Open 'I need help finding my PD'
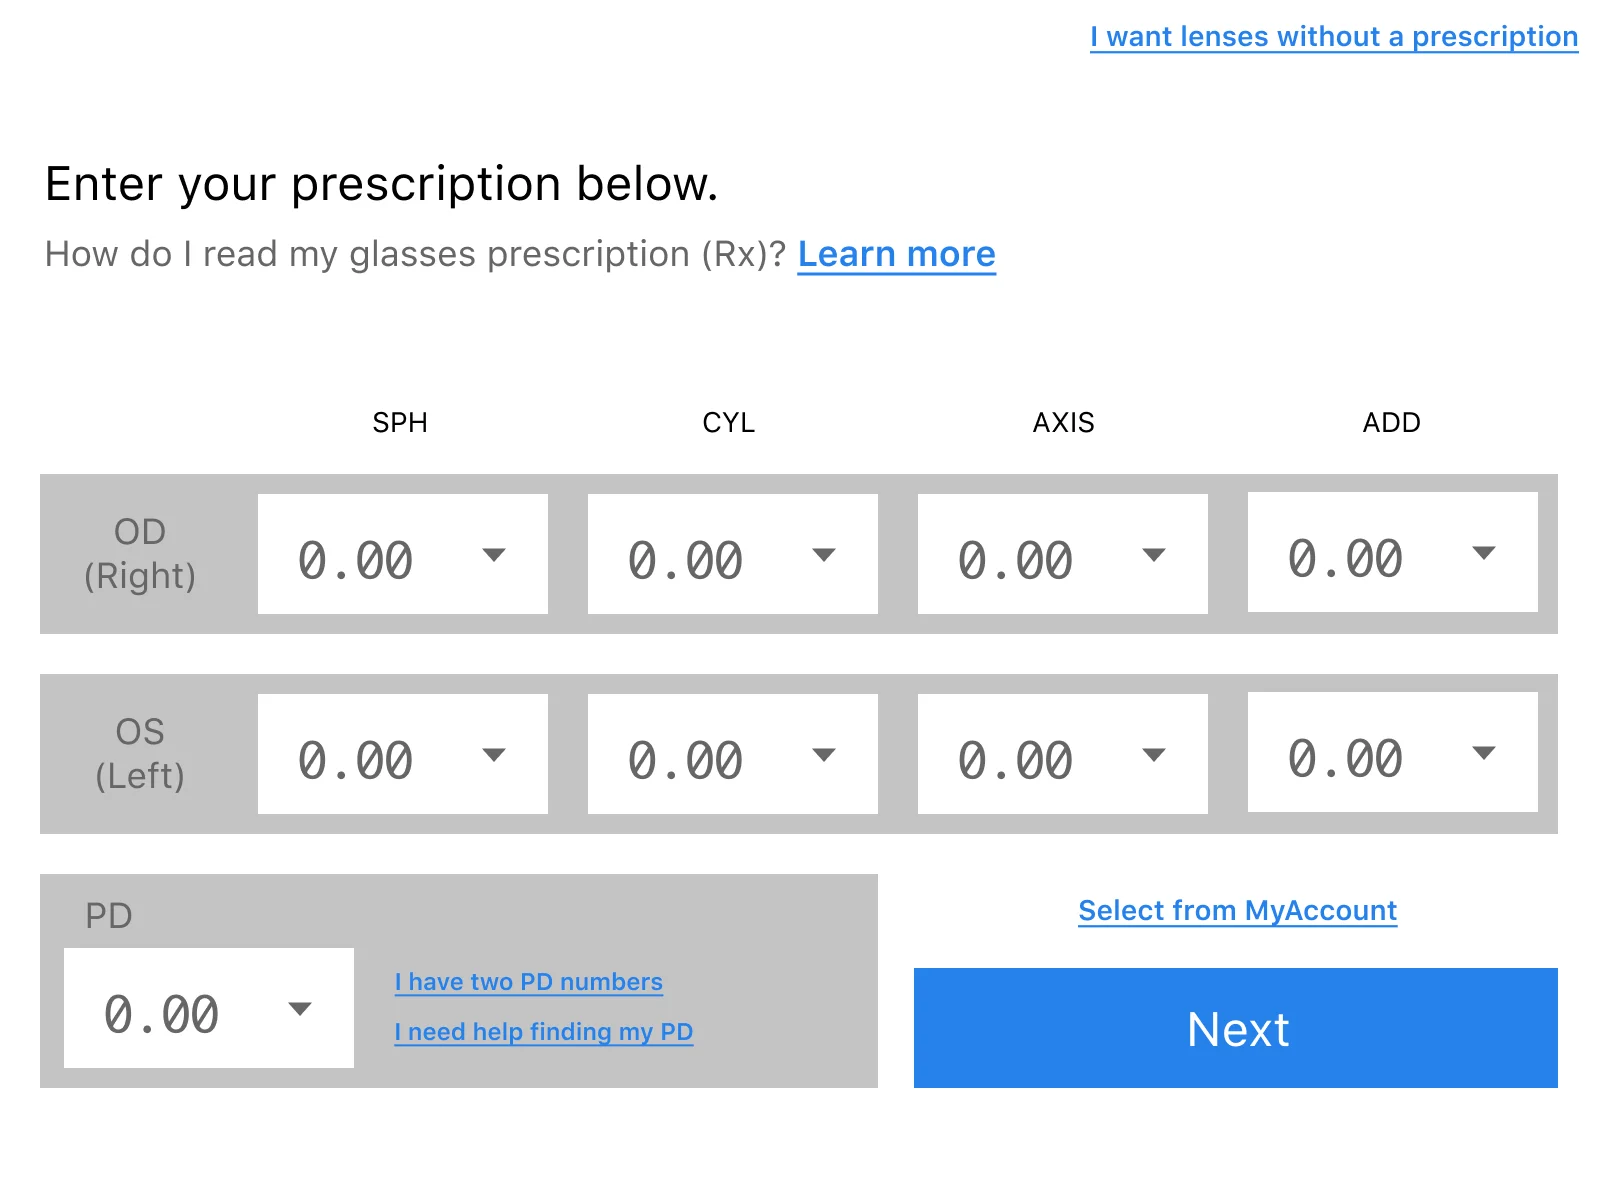The image size is (1600, 1200). [543, 1031]
